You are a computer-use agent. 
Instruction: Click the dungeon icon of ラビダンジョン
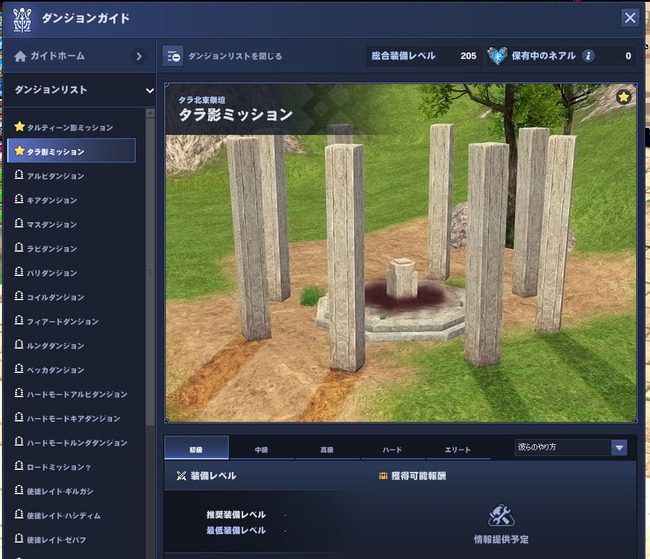19,248
